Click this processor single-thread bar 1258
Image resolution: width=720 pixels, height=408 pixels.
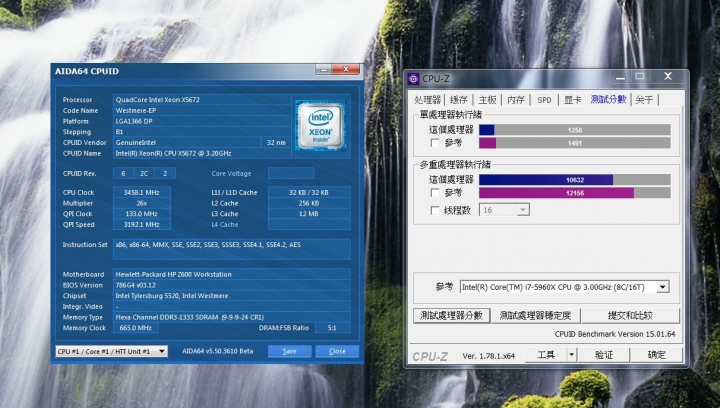(574, 130)
